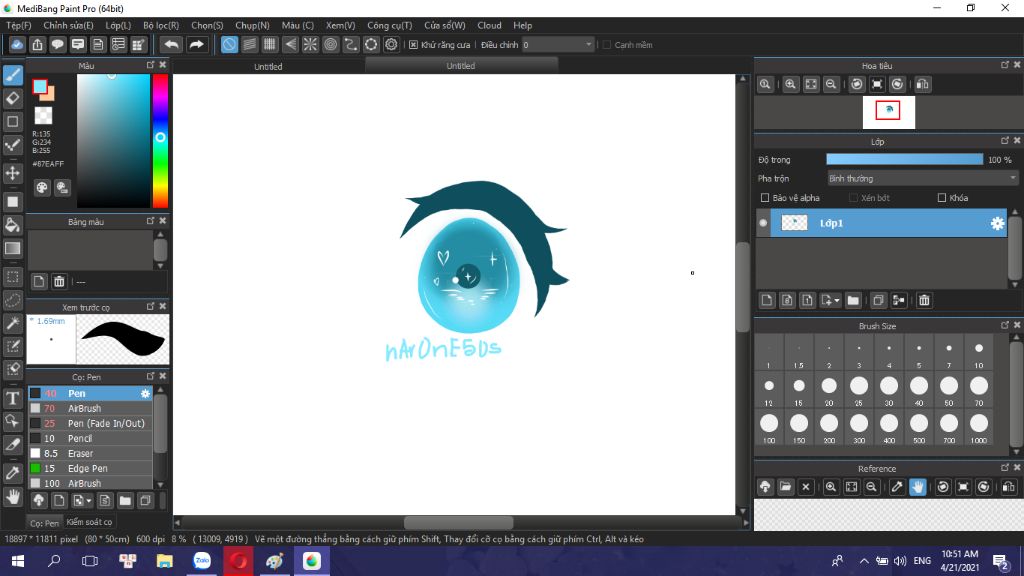Viewport: 1024px width, 576px height.
Task: Delete layer with the trash icon
Action: 924,300
